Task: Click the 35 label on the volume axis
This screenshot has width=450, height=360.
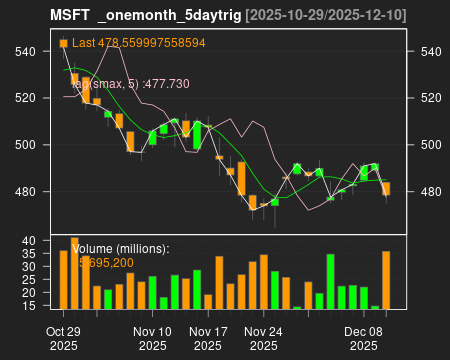Action: pyautogui.click(x=28, y=254)
